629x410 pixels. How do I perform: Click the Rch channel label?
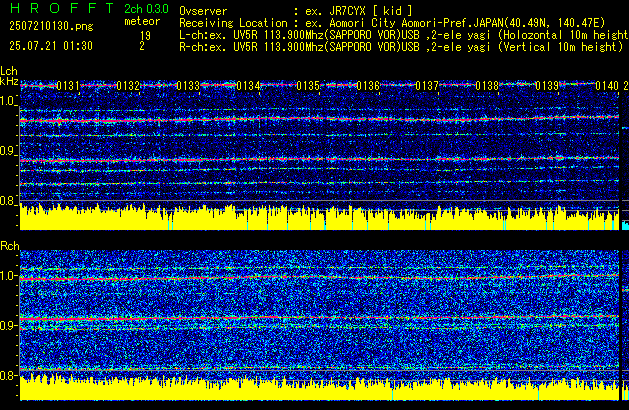tap(10, 246)
